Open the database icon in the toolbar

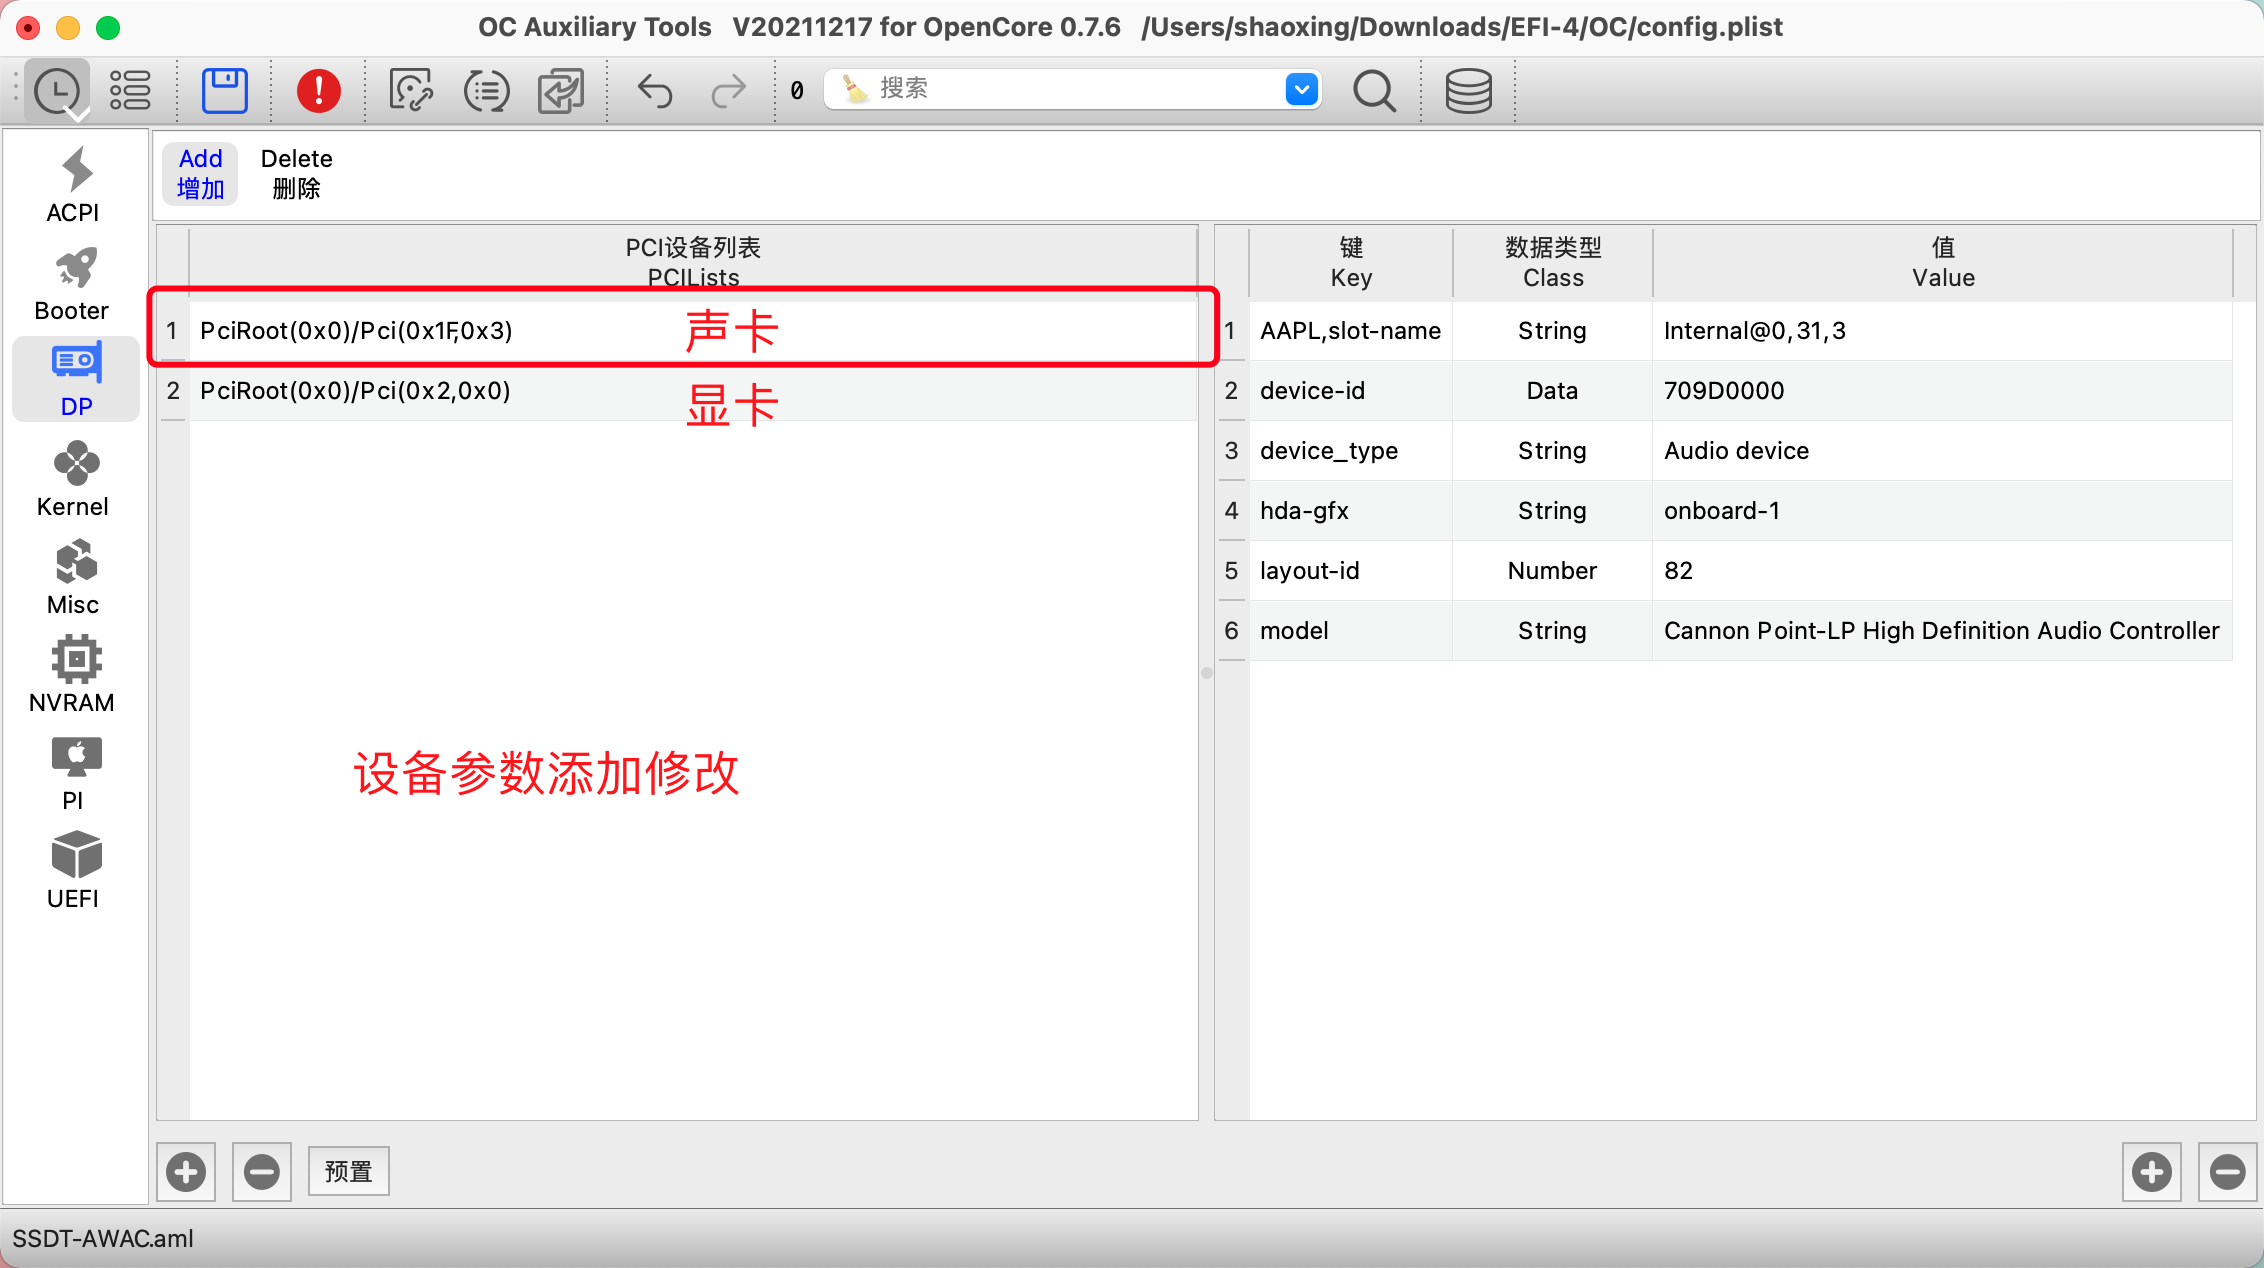1468,91
